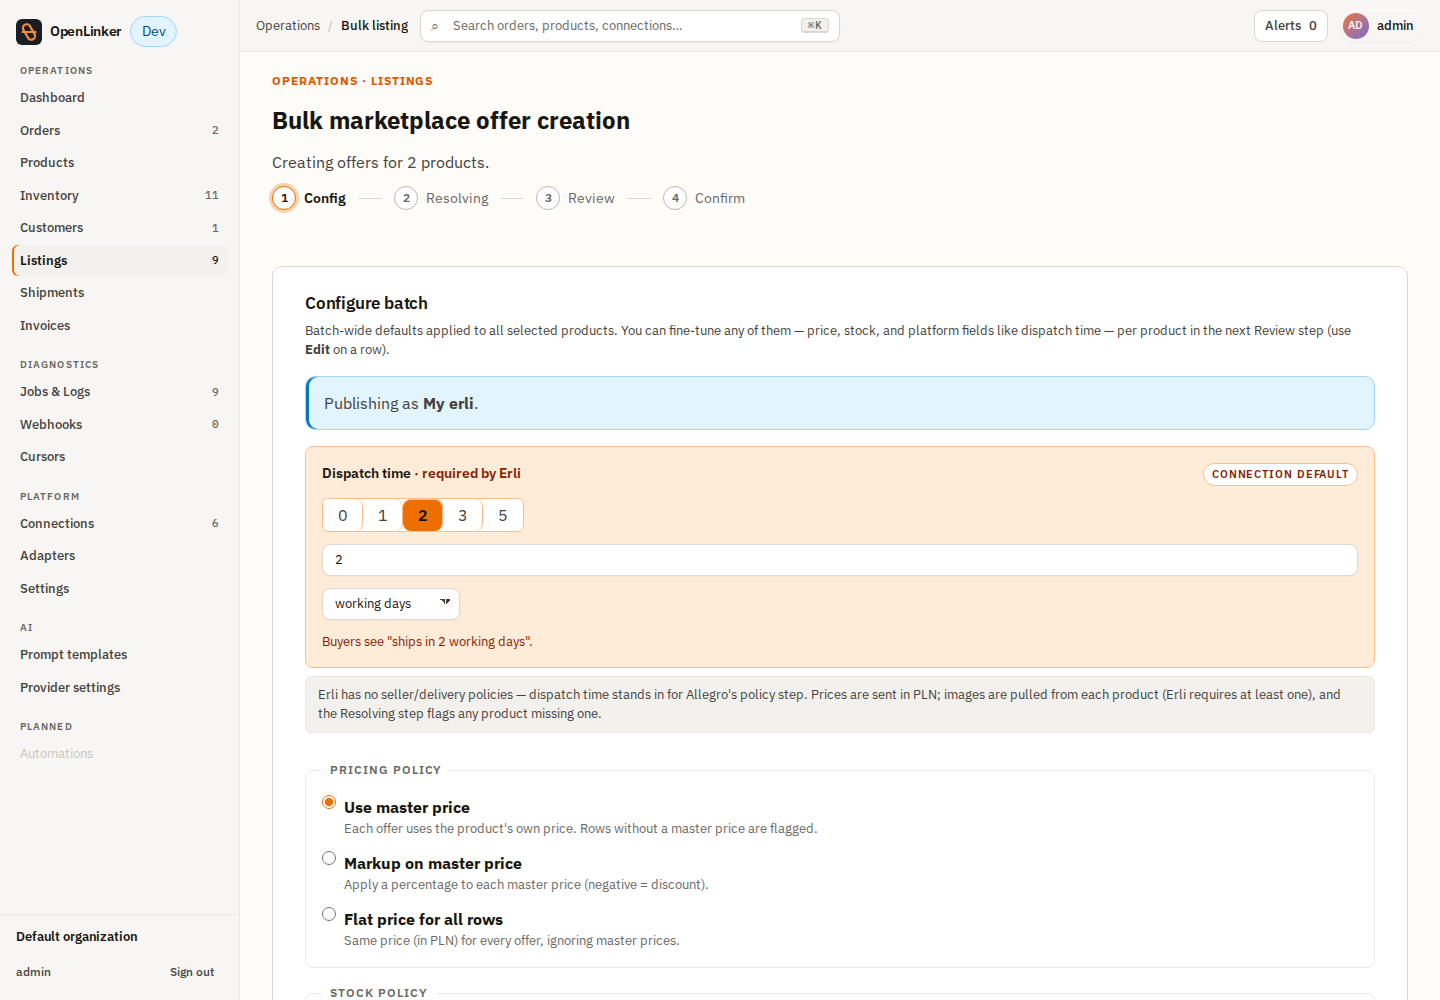This screenshot has width=1440, height=1000.
Task: Choose dispatch time preset 5
Action: [x=503, y=516]
